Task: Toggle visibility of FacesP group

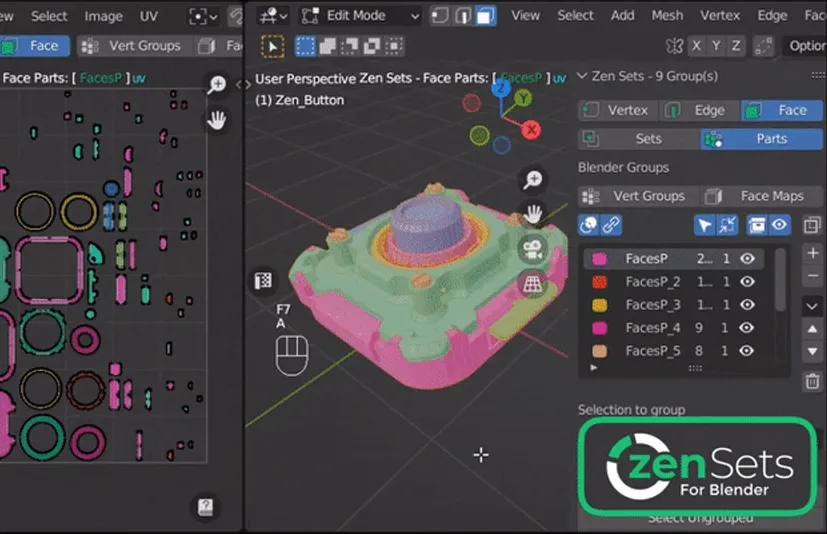Action: pos(747,259)
